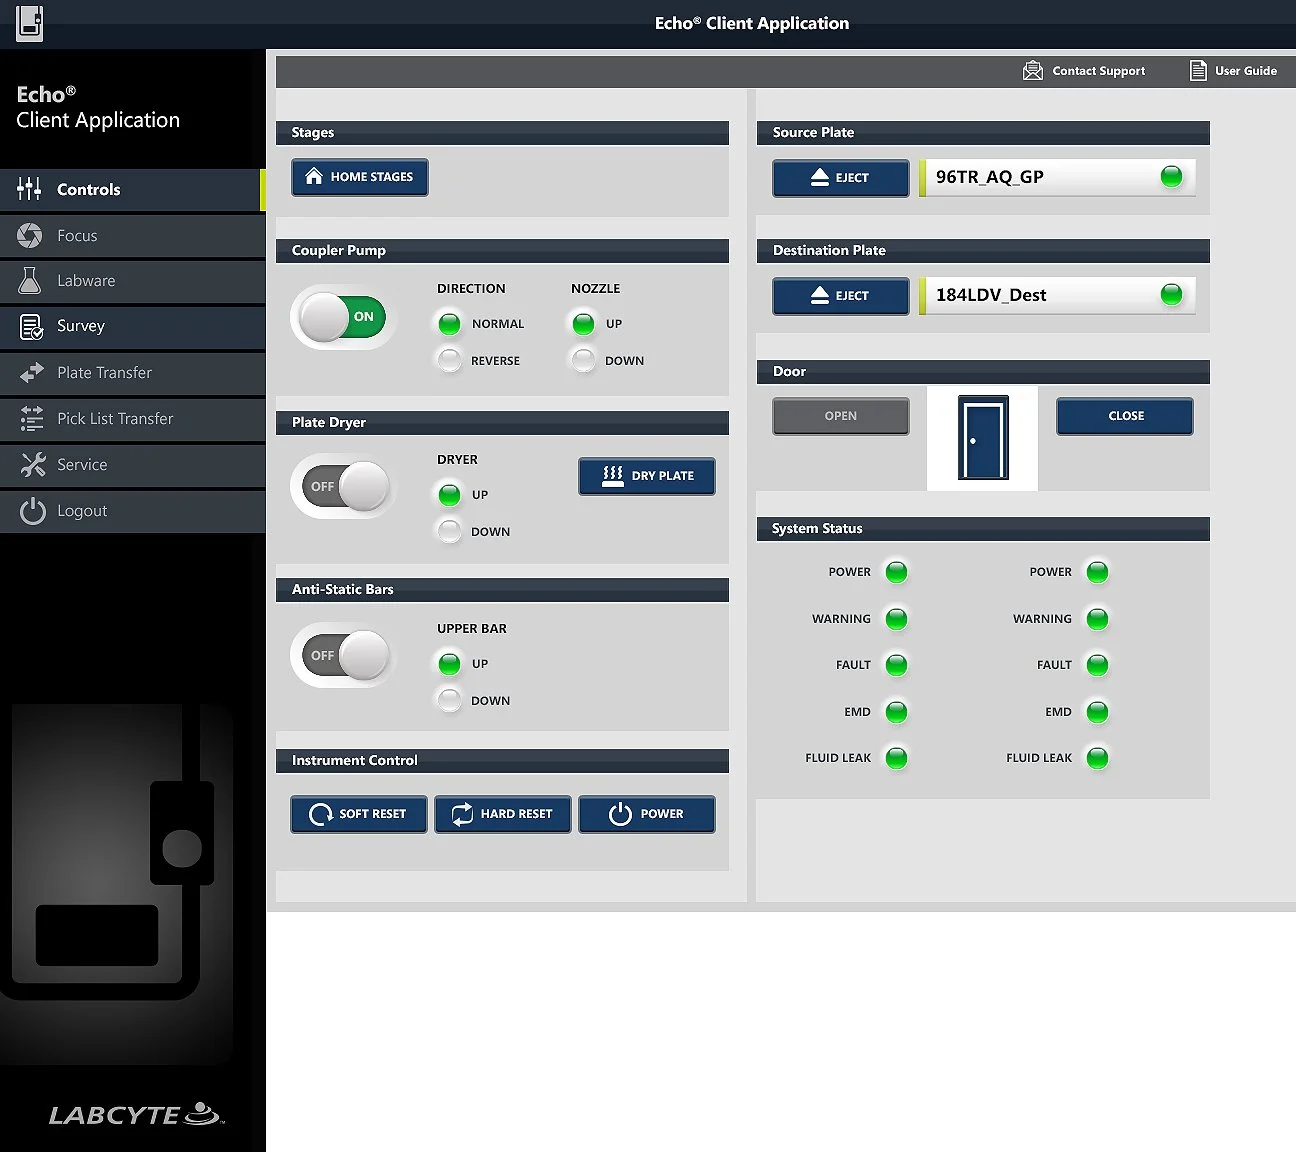1296x1152 pixels.
Task: Select upper bar UP option
Action: click(x=450, y=664)
